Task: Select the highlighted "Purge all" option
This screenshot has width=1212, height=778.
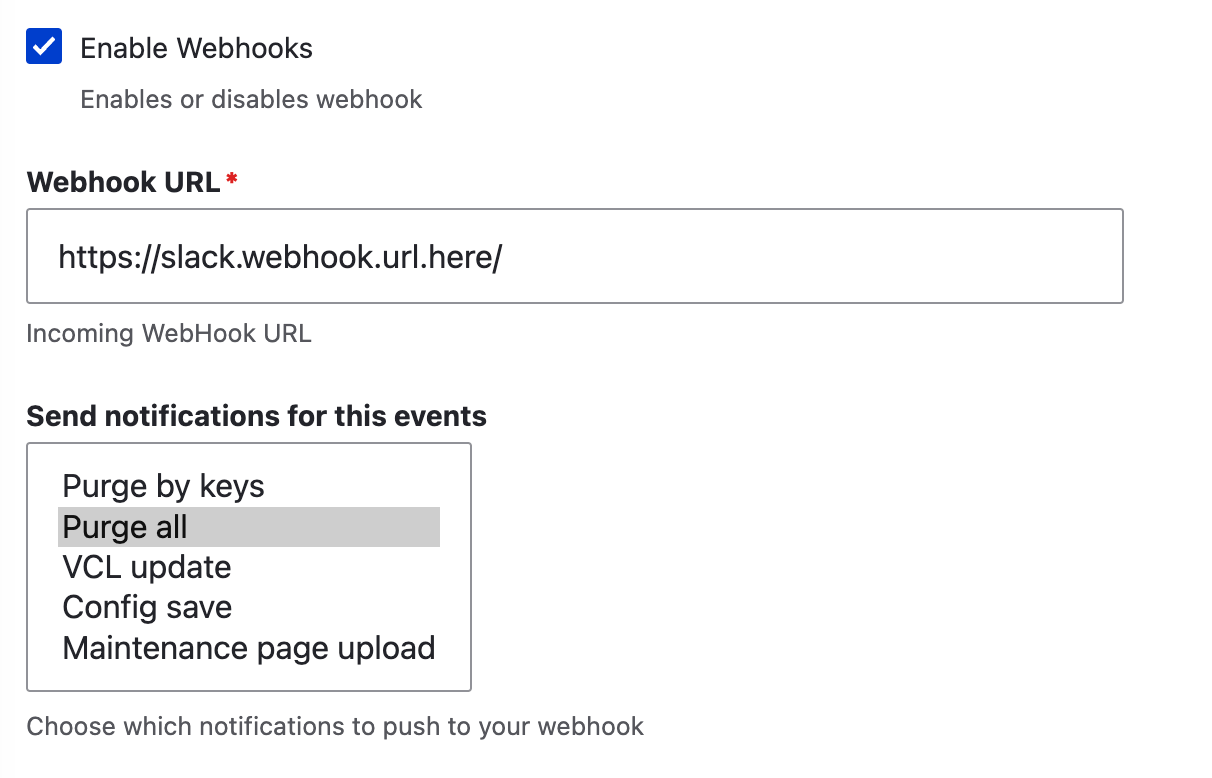Action: [x=125, y=527]
